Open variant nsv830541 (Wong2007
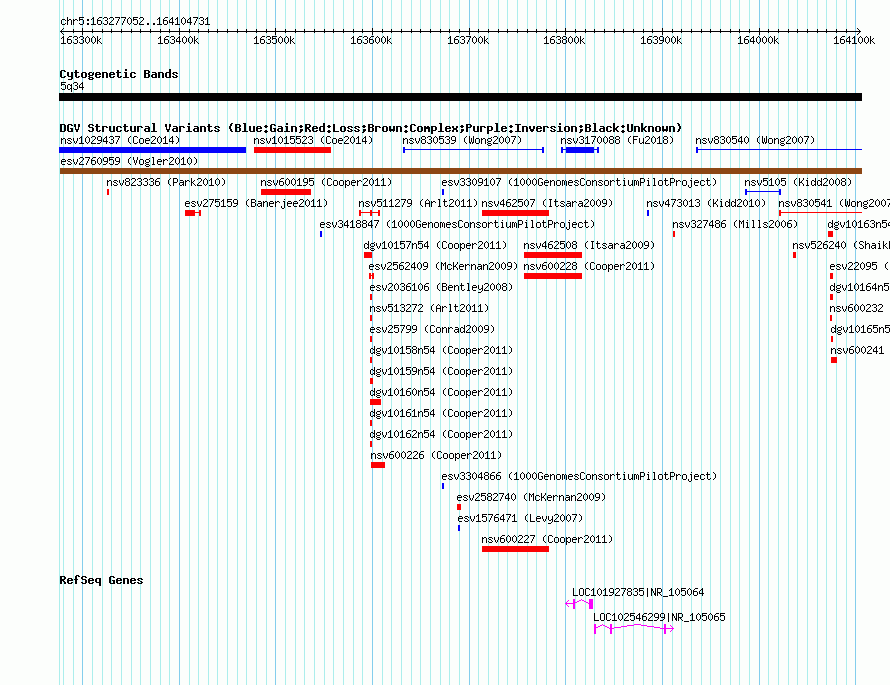 [x=834, y=203]
